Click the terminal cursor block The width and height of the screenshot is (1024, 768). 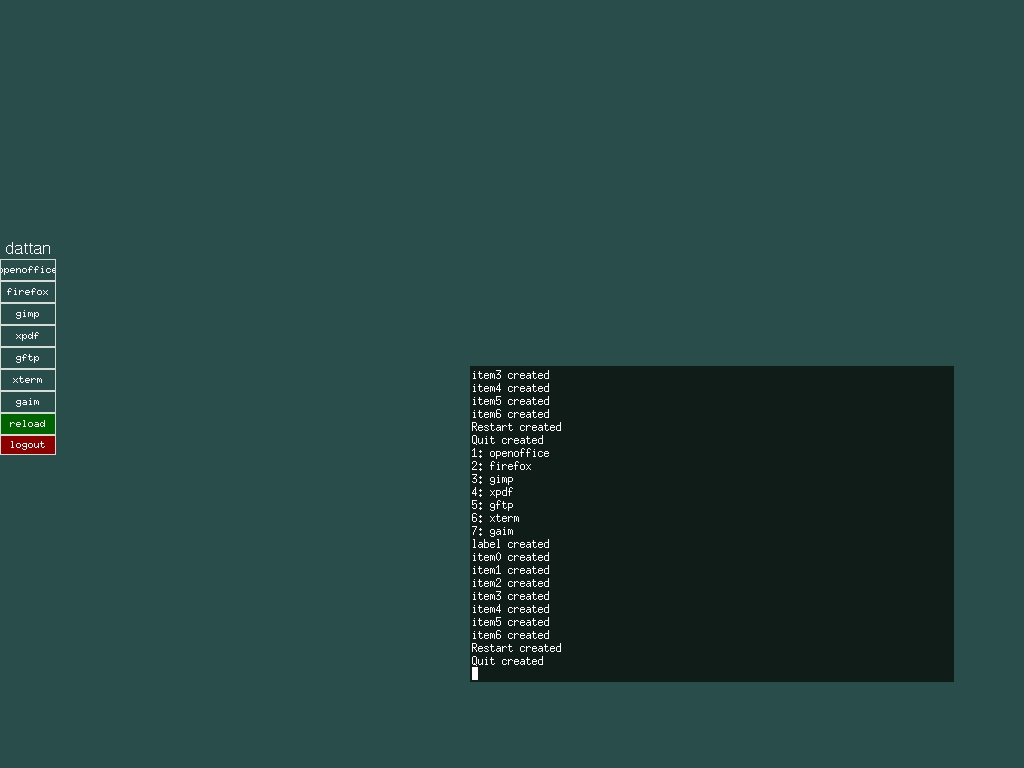[x=475, y=674]
